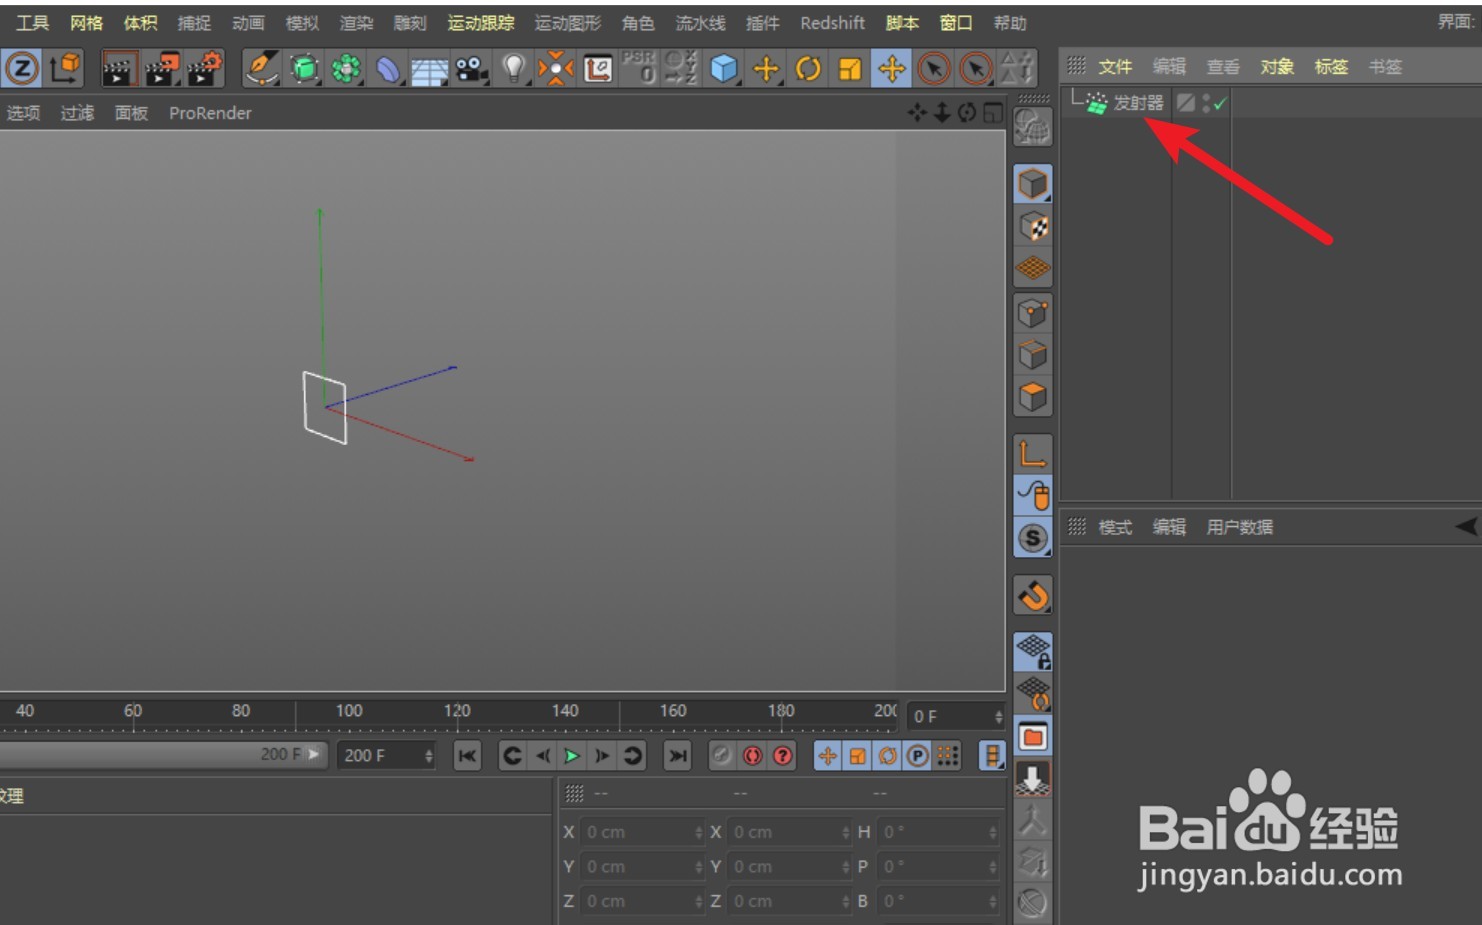Make Editable globe icon in side toolbar
Screen dimensions: 1482x925
point(1032,127)
